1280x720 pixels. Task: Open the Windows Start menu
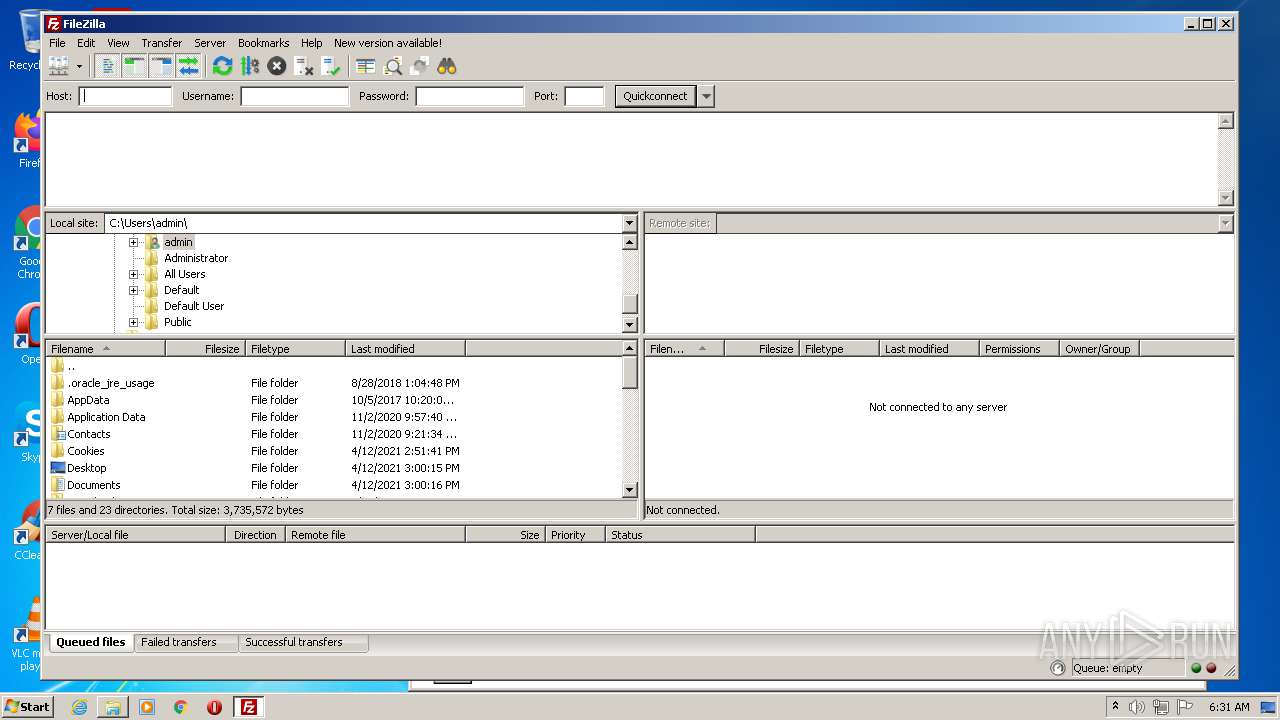coord(28,707)
